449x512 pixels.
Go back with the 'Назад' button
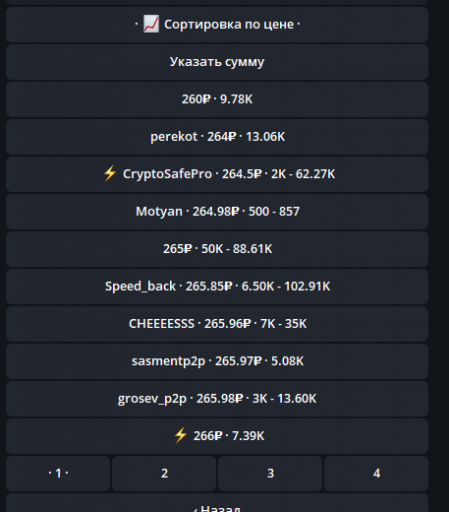pyautogui.click(x=217, y=503)
